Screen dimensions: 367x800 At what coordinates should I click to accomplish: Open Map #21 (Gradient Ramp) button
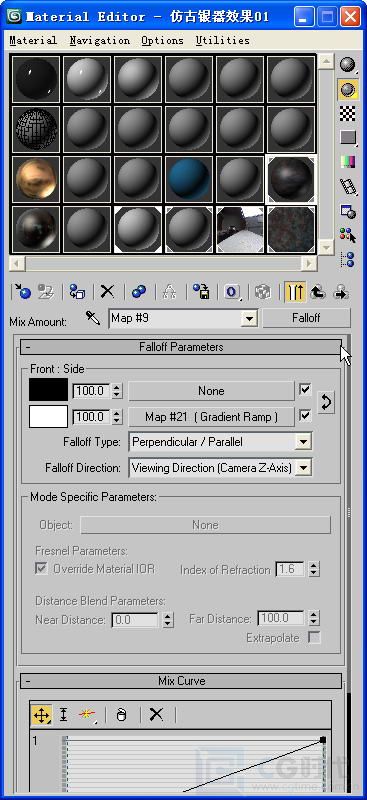[x=211, y=417]
